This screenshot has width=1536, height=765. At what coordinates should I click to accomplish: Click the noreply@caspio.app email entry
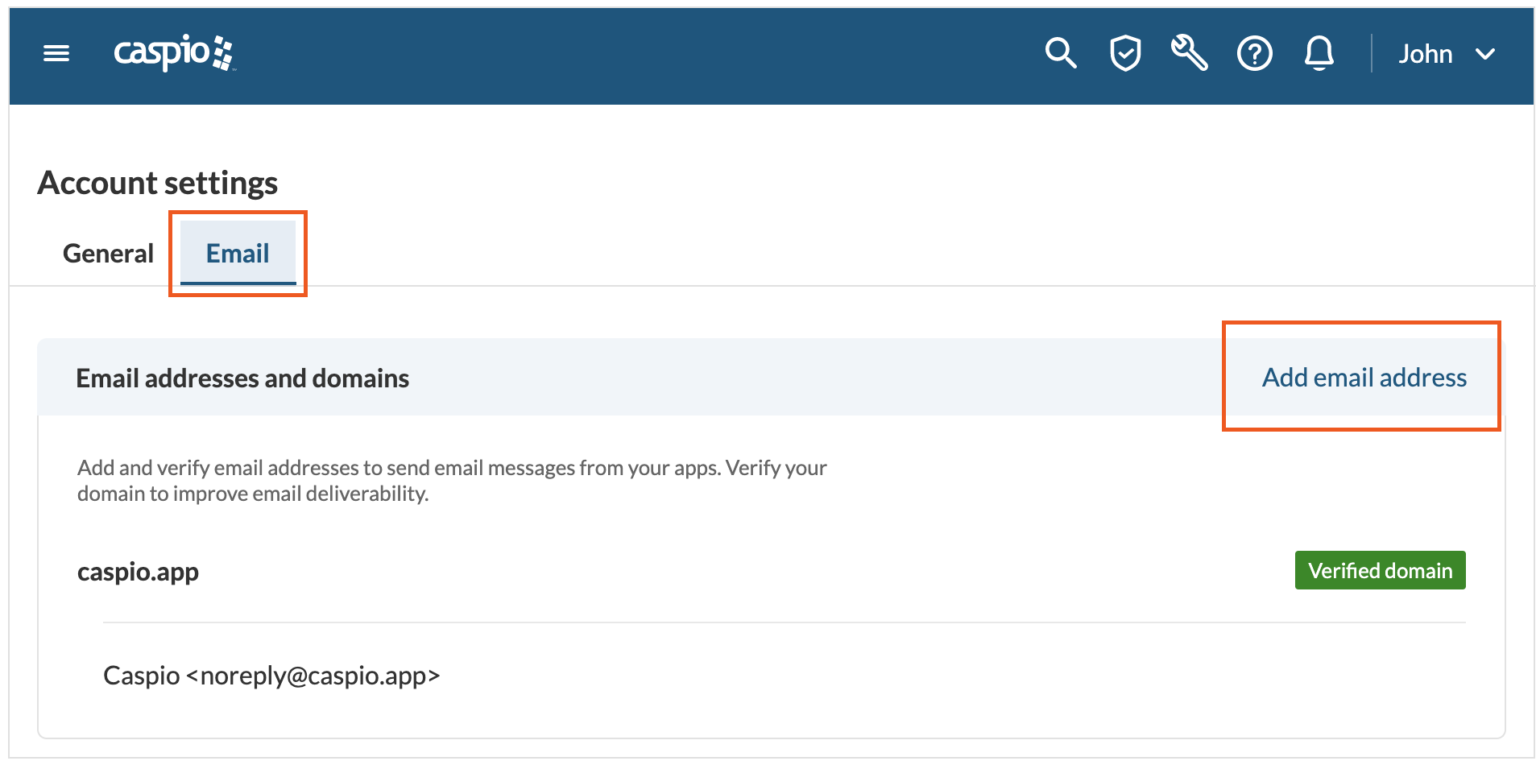coord(271,675)
